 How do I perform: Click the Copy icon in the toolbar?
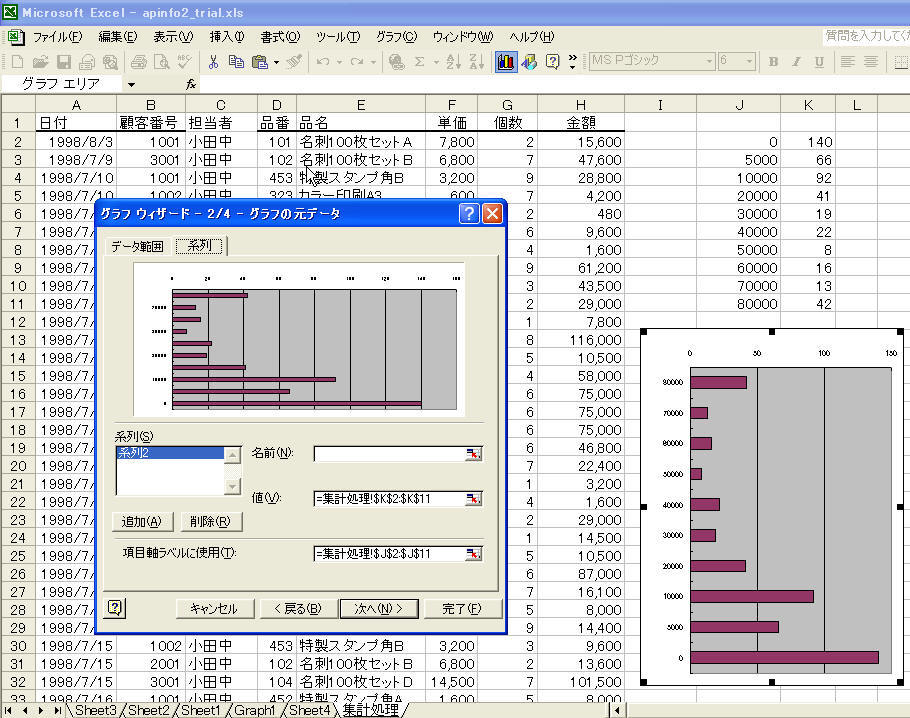[x=235, y=62]
